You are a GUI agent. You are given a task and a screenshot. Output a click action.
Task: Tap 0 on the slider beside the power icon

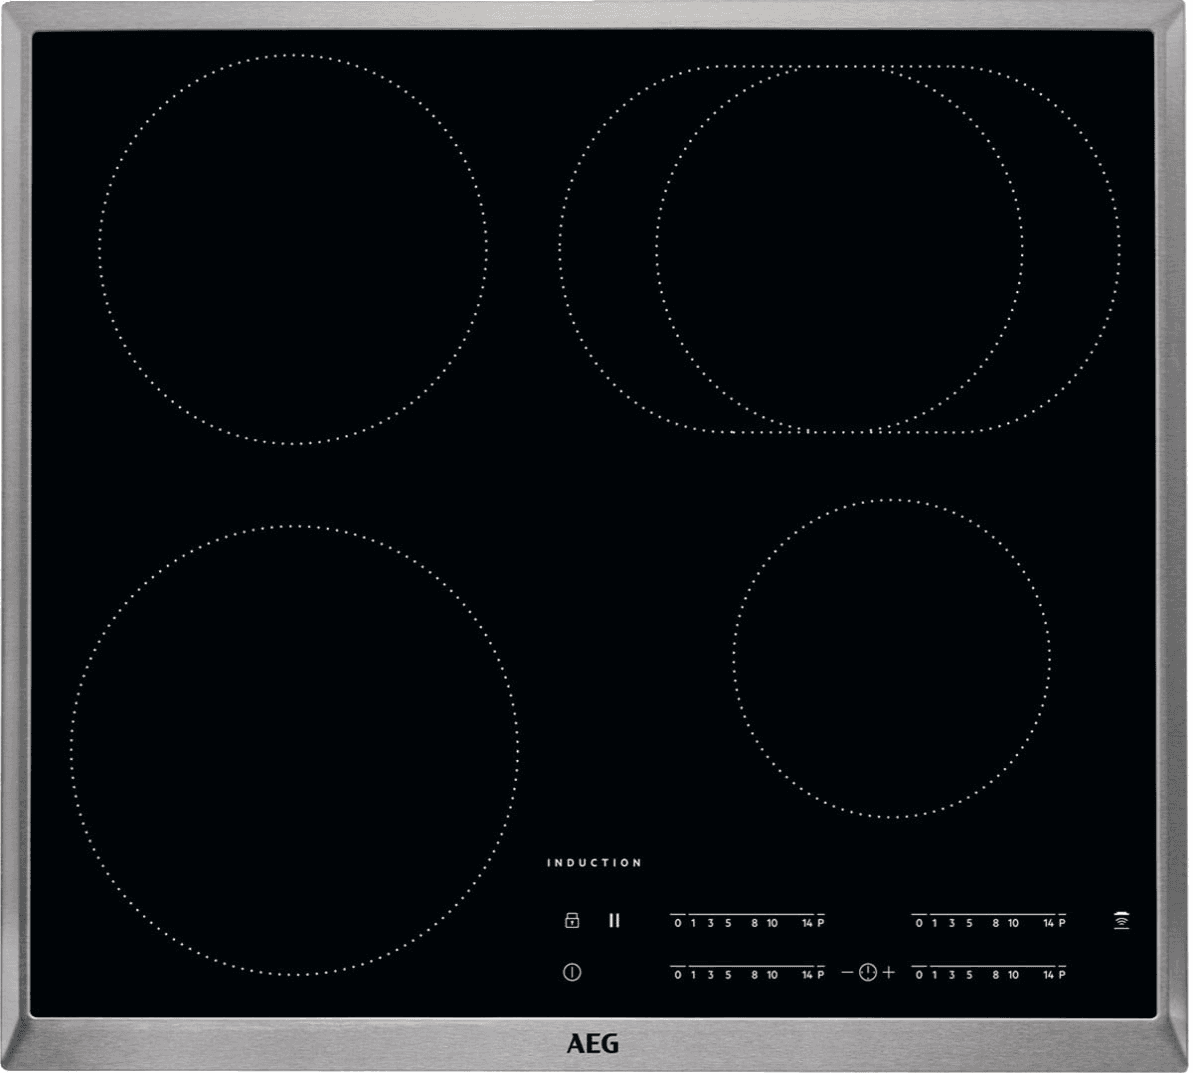tap(677, 974)
